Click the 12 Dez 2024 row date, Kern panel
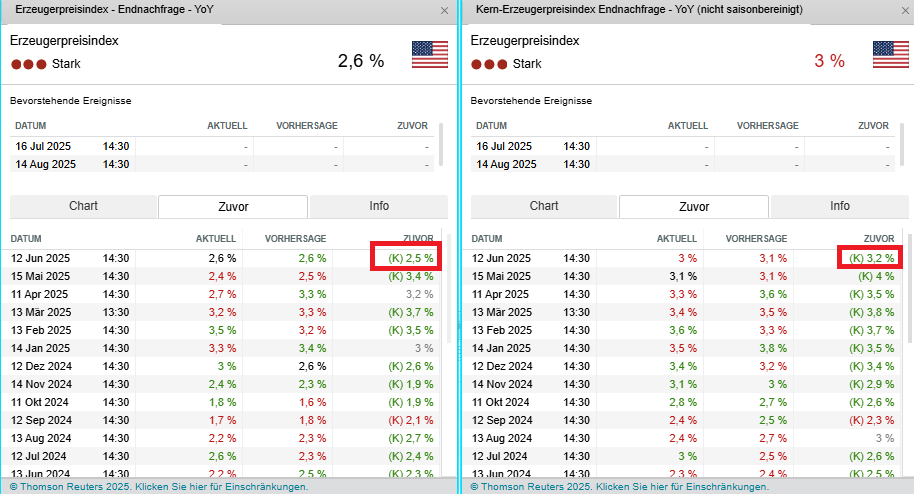The height and width of the screenshot is (494, 914). (x=502, y=367)
